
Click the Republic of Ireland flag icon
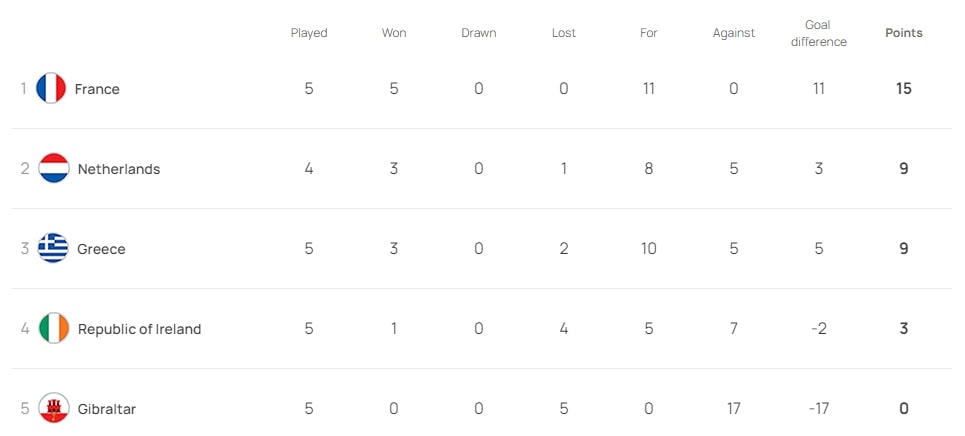pos(53,329)
